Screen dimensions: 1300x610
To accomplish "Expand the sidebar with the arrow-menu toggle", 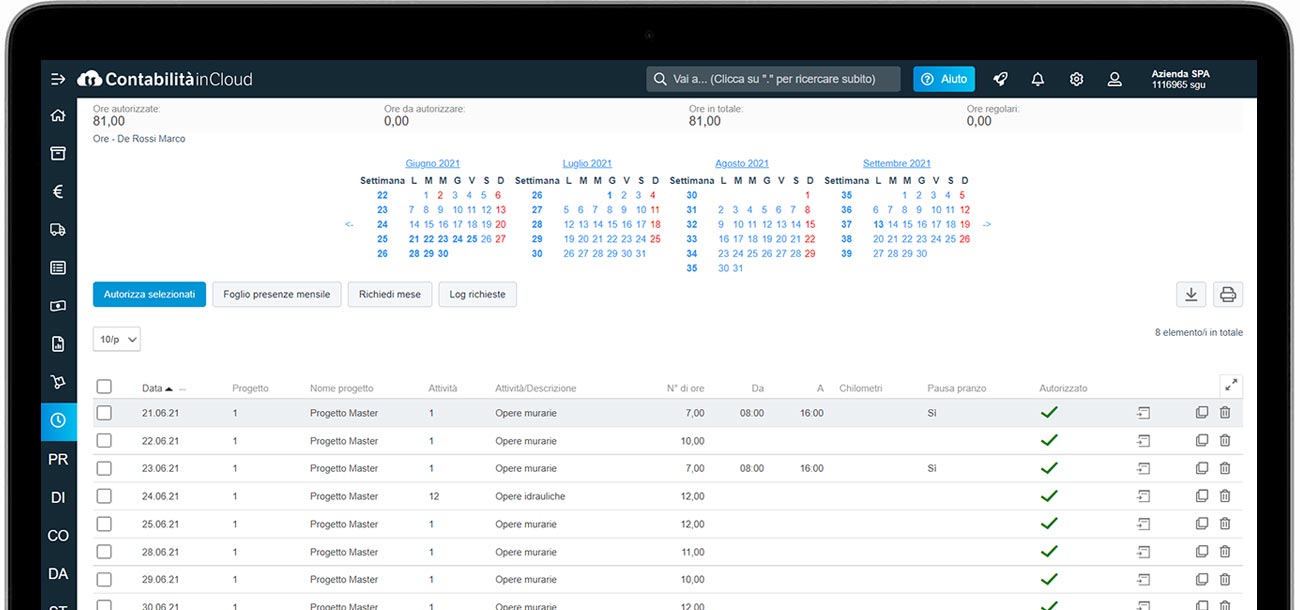I will click(58, 79).
